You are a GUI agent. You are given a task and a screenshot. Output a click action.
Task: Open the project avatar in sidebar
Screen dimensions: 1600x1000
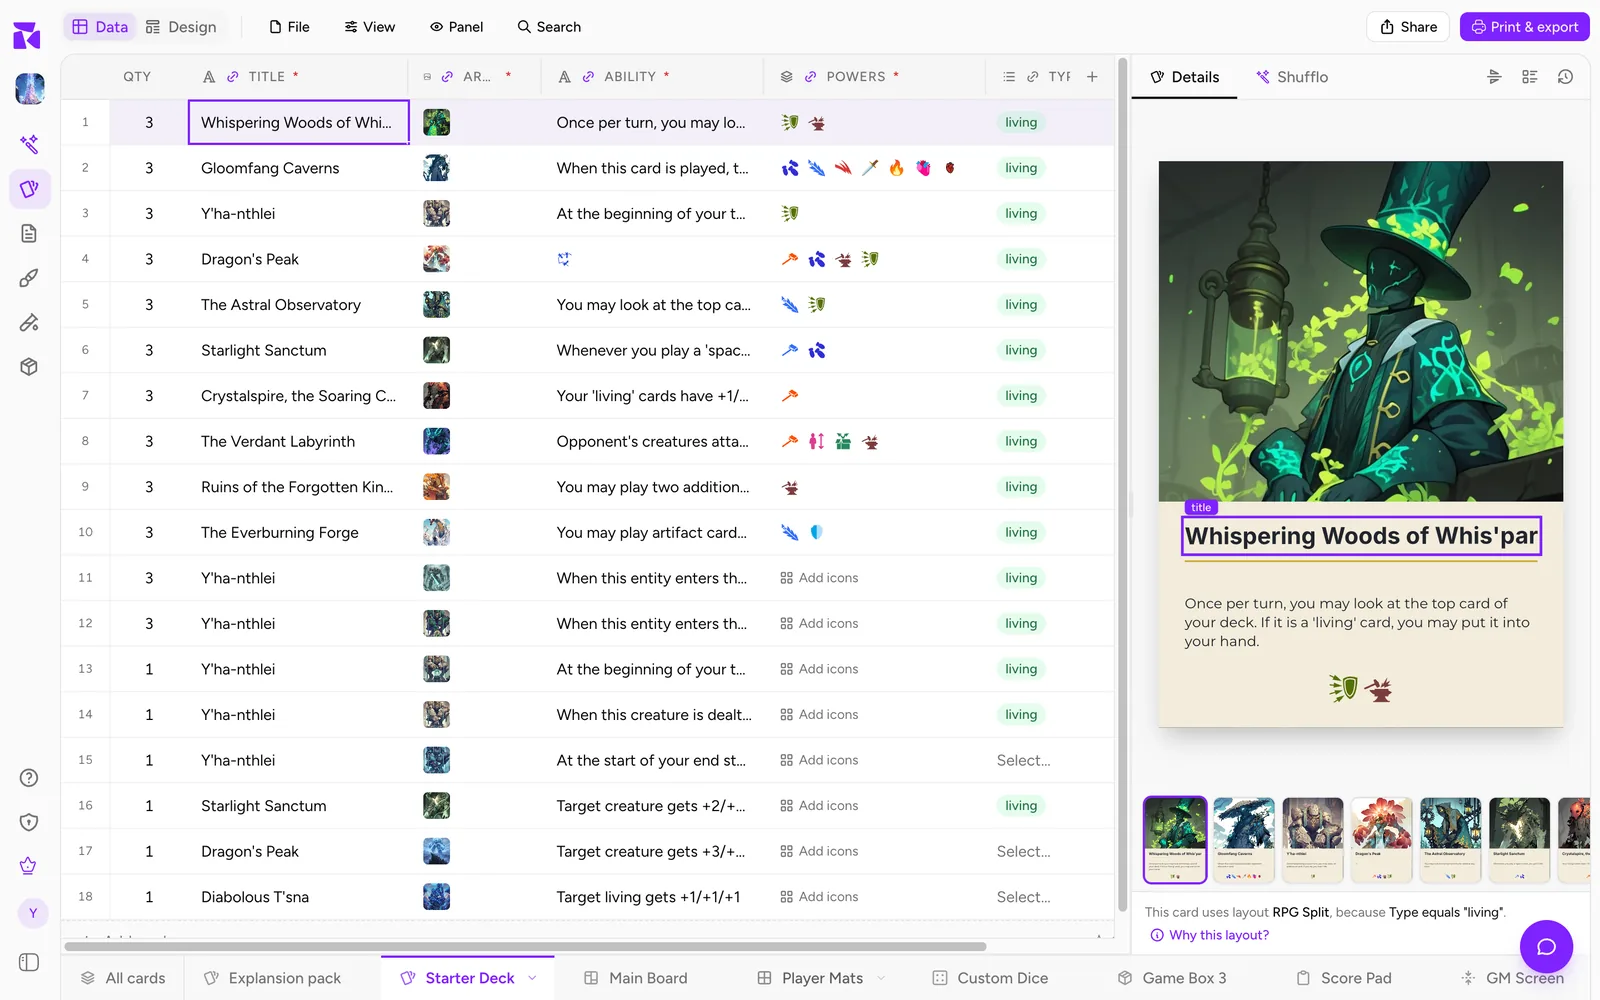point(30,89)
